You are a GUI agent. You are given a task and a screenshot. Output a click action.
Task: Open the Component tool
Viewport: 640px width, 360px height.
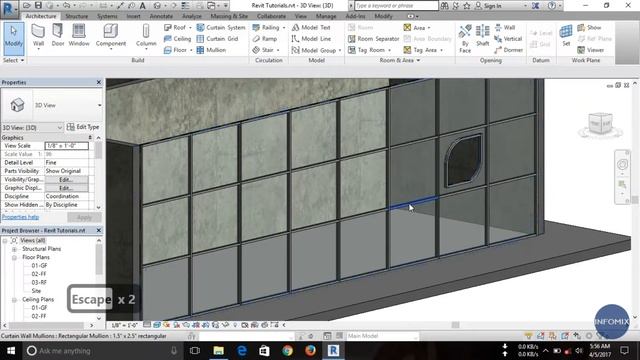[111, 36]
